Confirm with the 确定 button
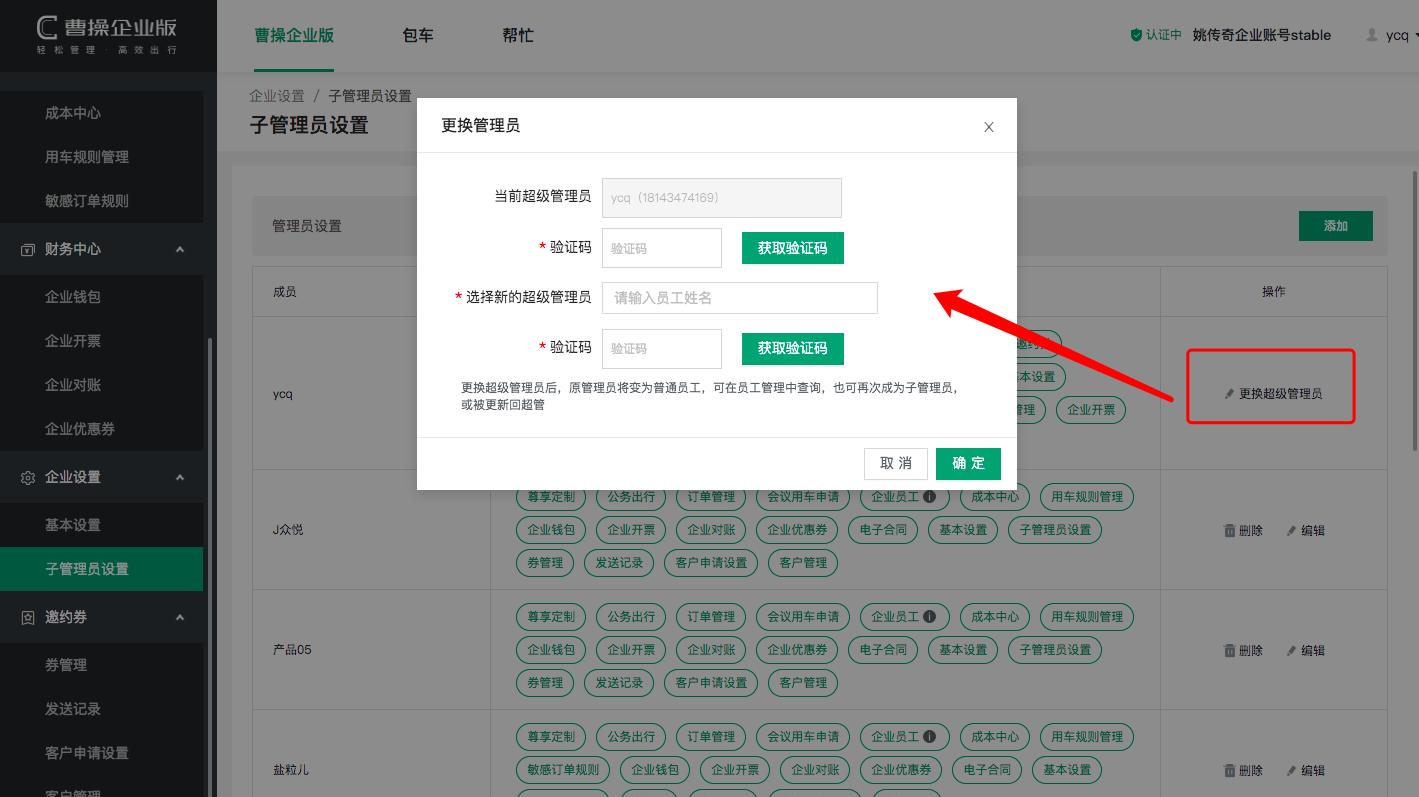The image size is (1419, 797). click(968, 463)
